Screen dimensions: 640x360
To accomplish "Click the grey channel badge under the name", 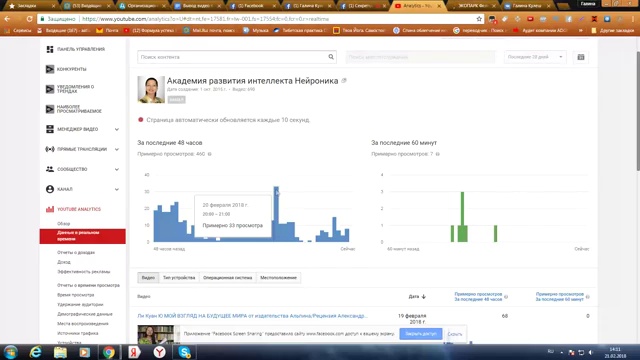I will [176, 100].
